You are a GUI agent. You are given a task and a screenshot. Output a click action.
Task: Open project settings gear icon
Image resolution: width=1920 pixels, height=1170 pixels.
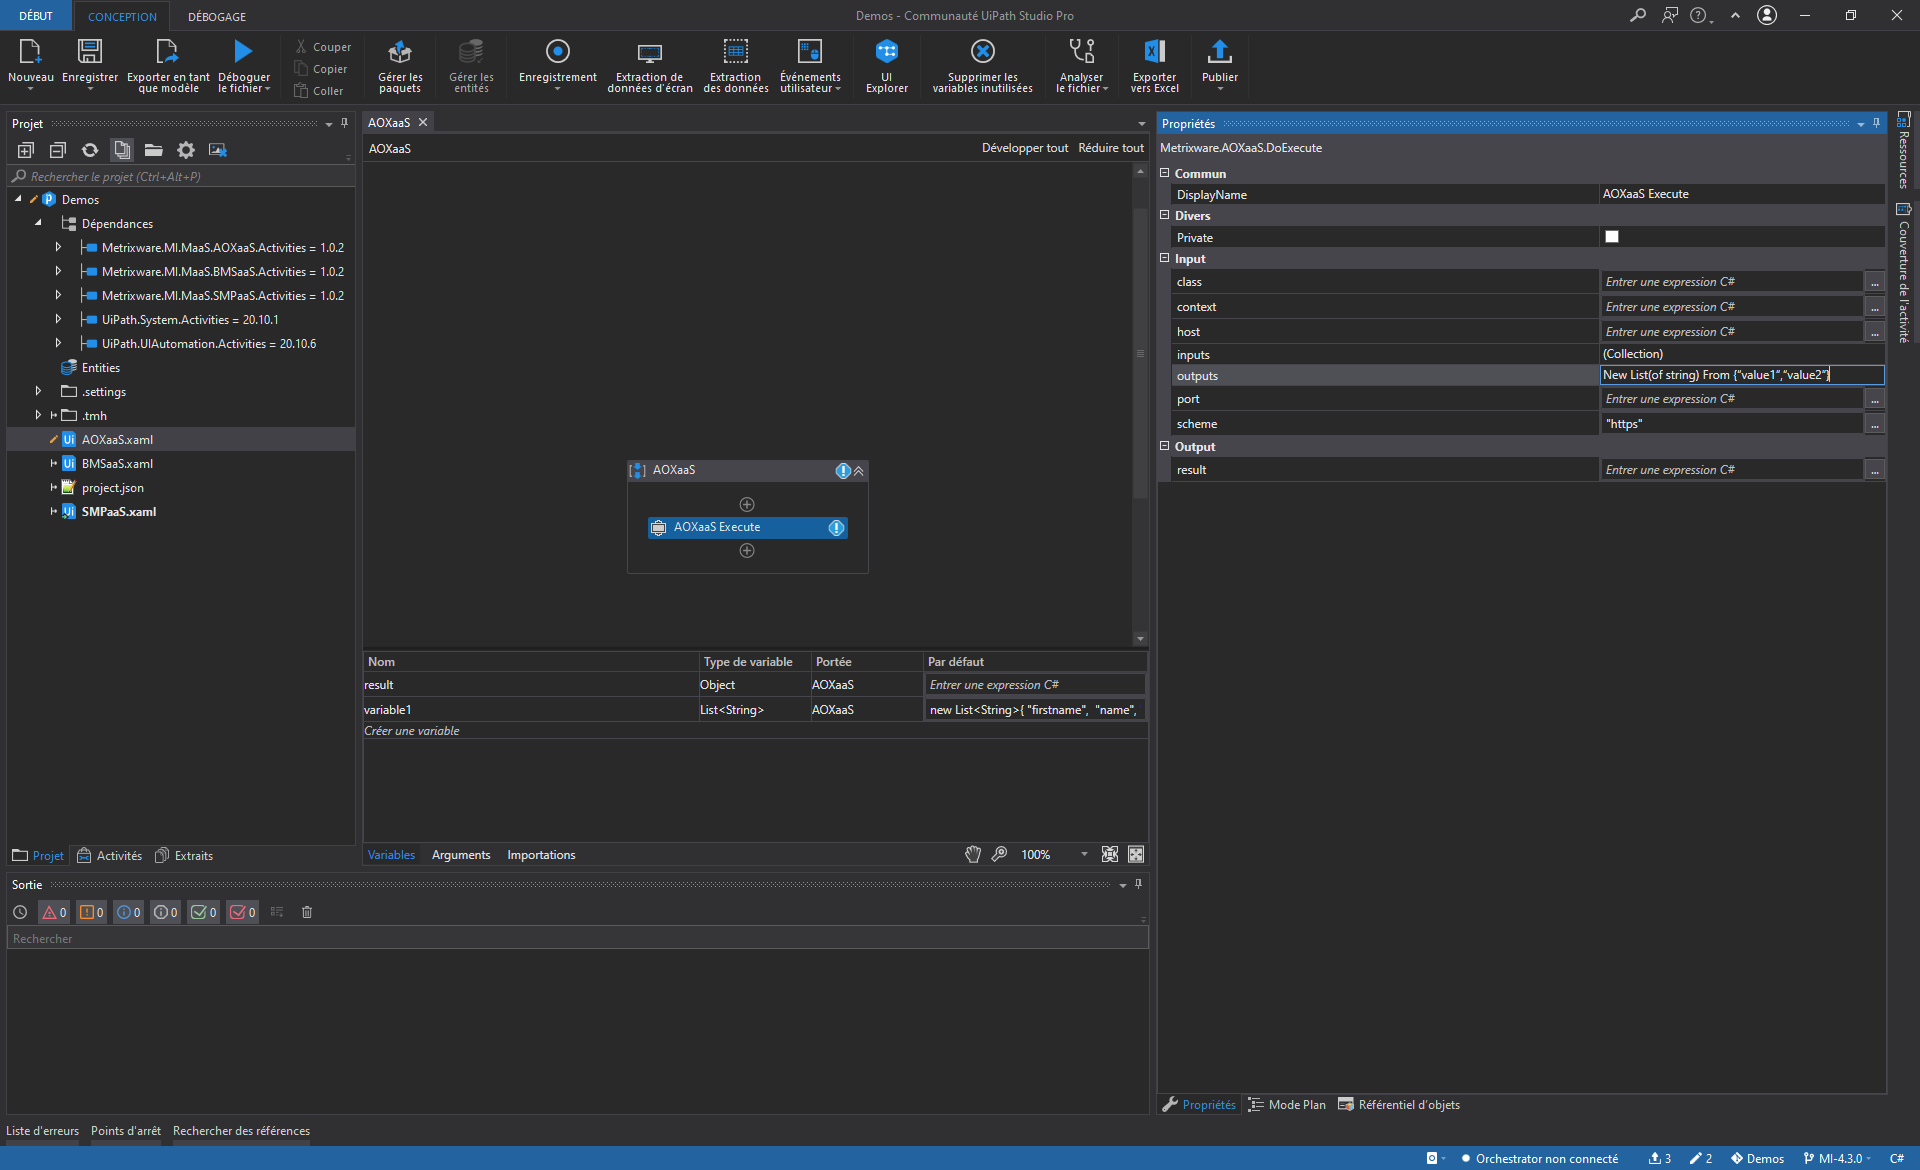(186, 150)
